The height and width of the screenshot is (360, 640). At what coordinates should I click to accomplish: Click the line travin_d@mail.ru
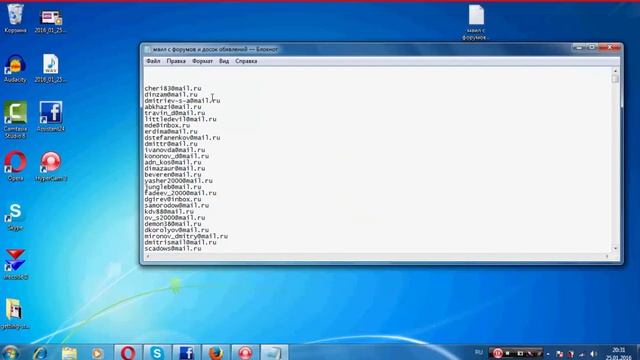tap(175, 113)
